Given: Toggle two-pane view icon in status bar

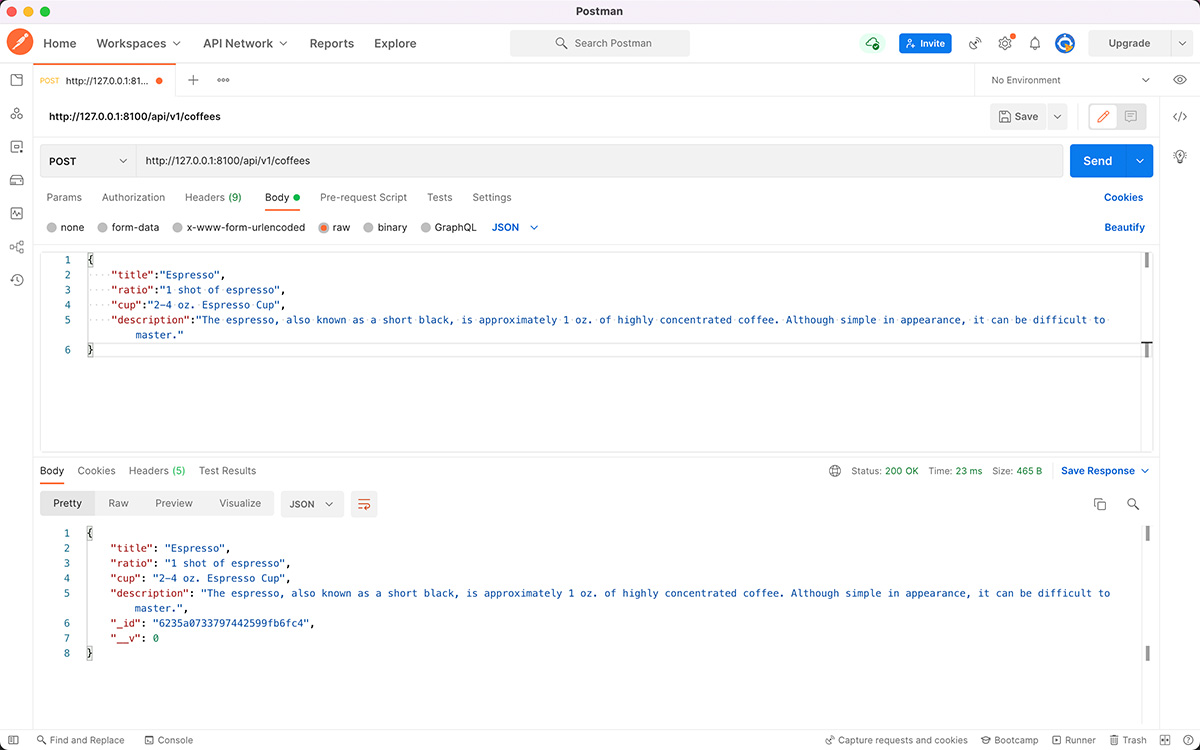Looking at the screenshot, I should (x=1164, y=740).
